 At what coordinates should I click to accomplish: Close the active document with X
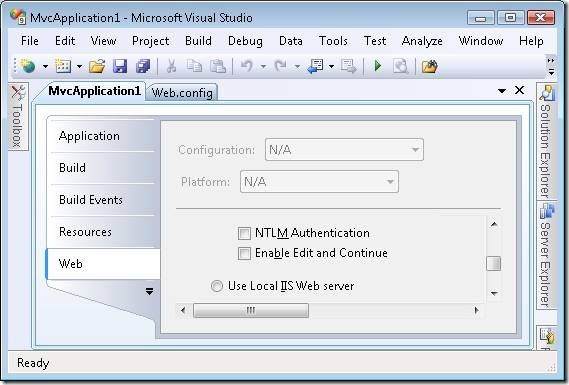520,90
